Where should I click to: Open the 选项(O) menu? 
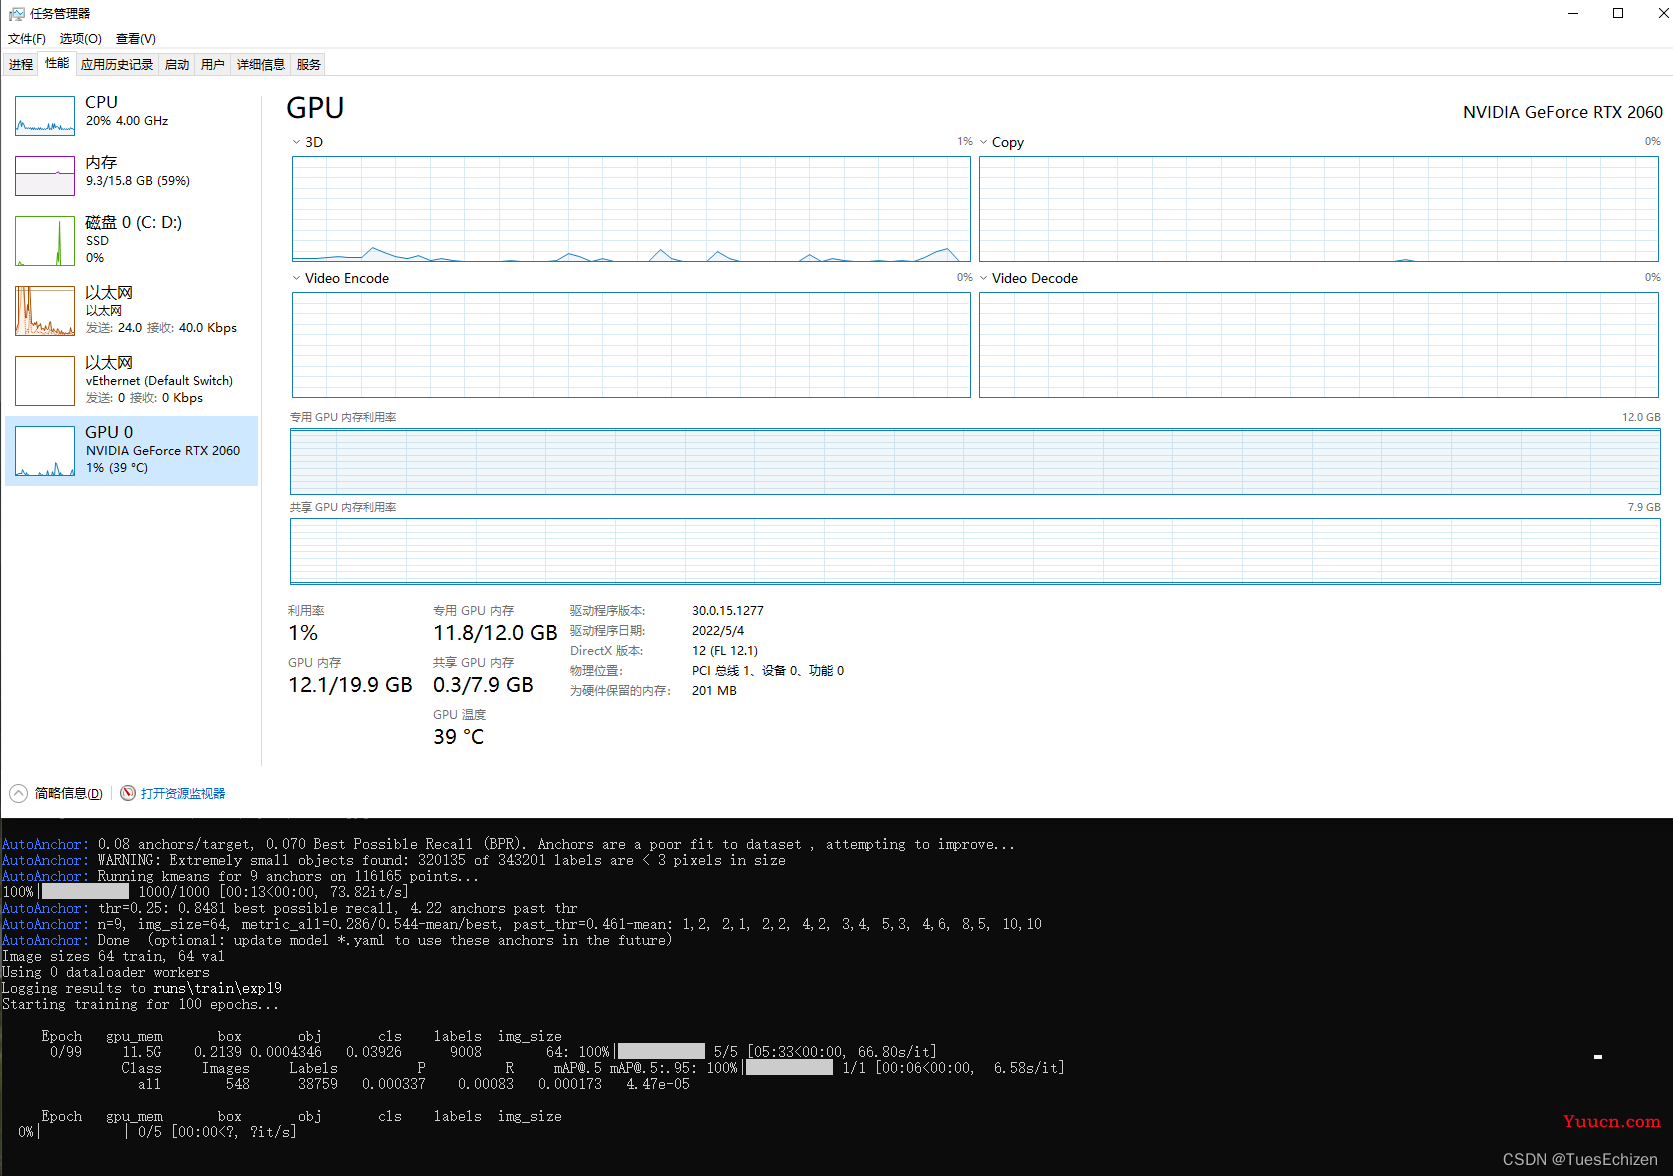(x=81, y=39)
